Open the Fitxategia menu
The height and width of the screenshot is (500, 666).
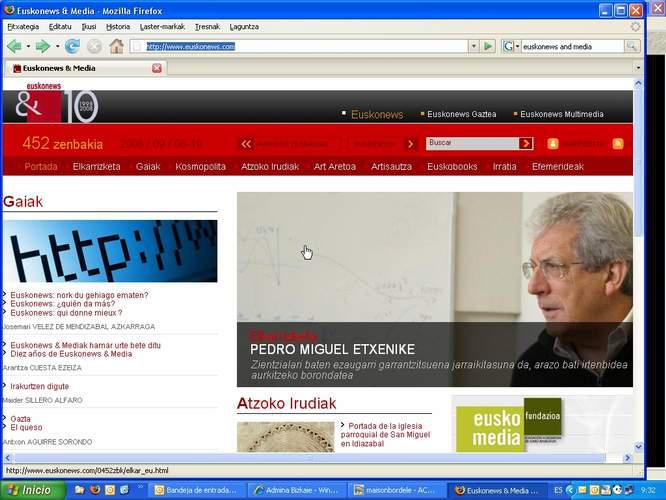point(23,27)
